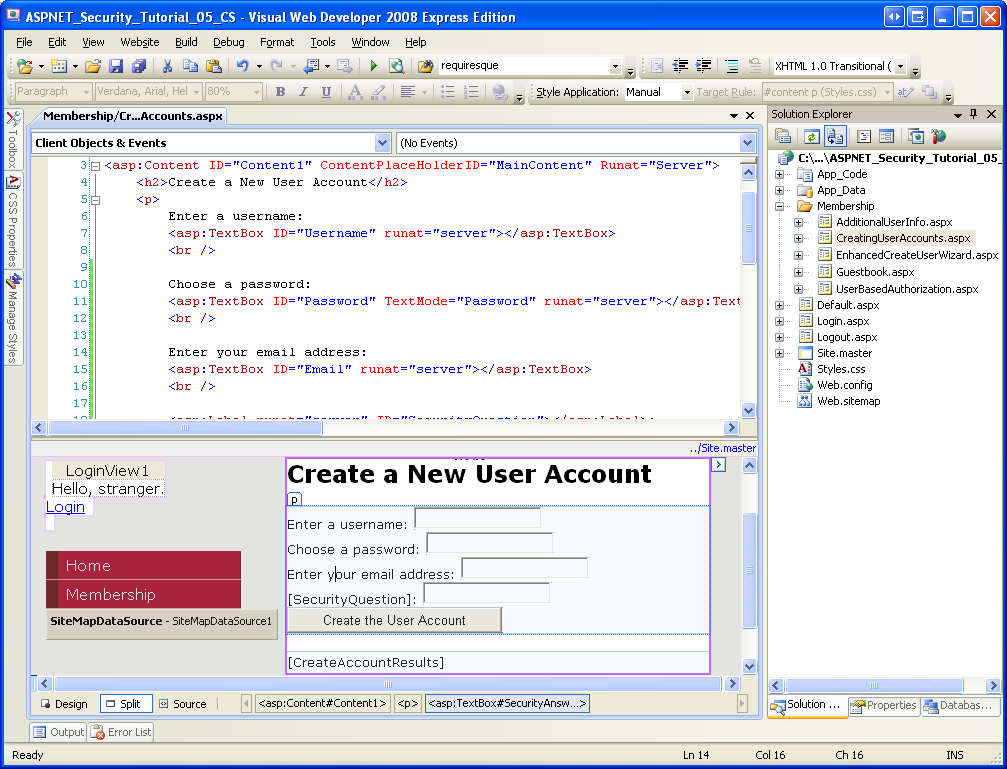Expand the App_Code folder node
This screenshot has width=1007, height=769.
tap(780, 174)
